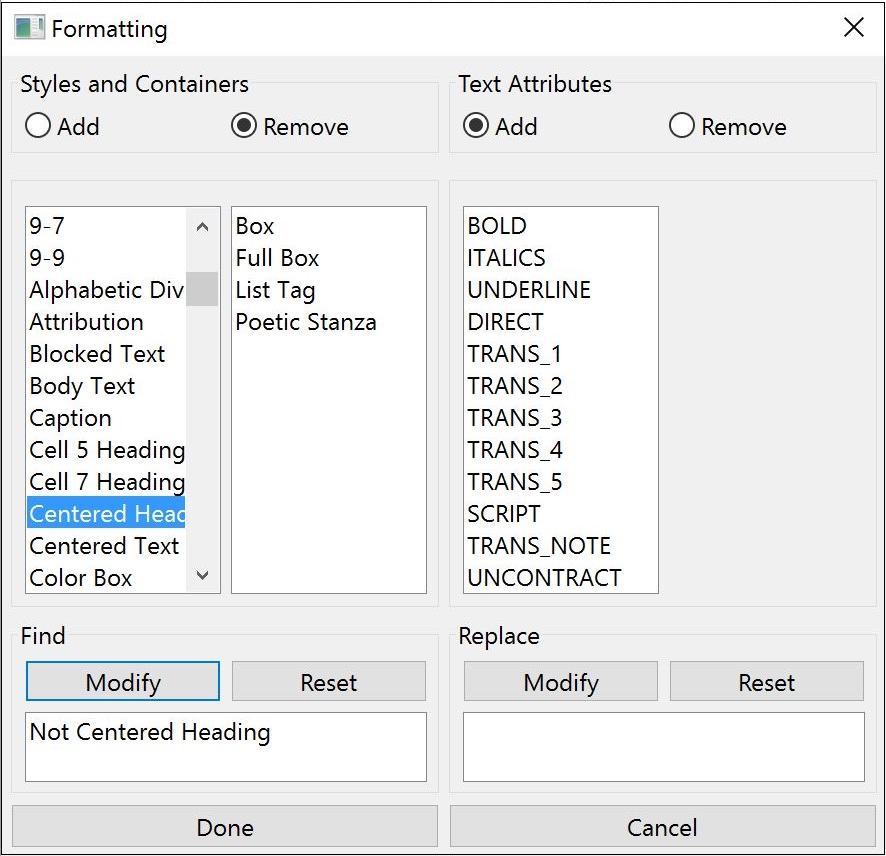Image resolution: width=886 pixels, height=856 pixels.
Task: Select Body Text in styles list
Action: pos(82,386)
